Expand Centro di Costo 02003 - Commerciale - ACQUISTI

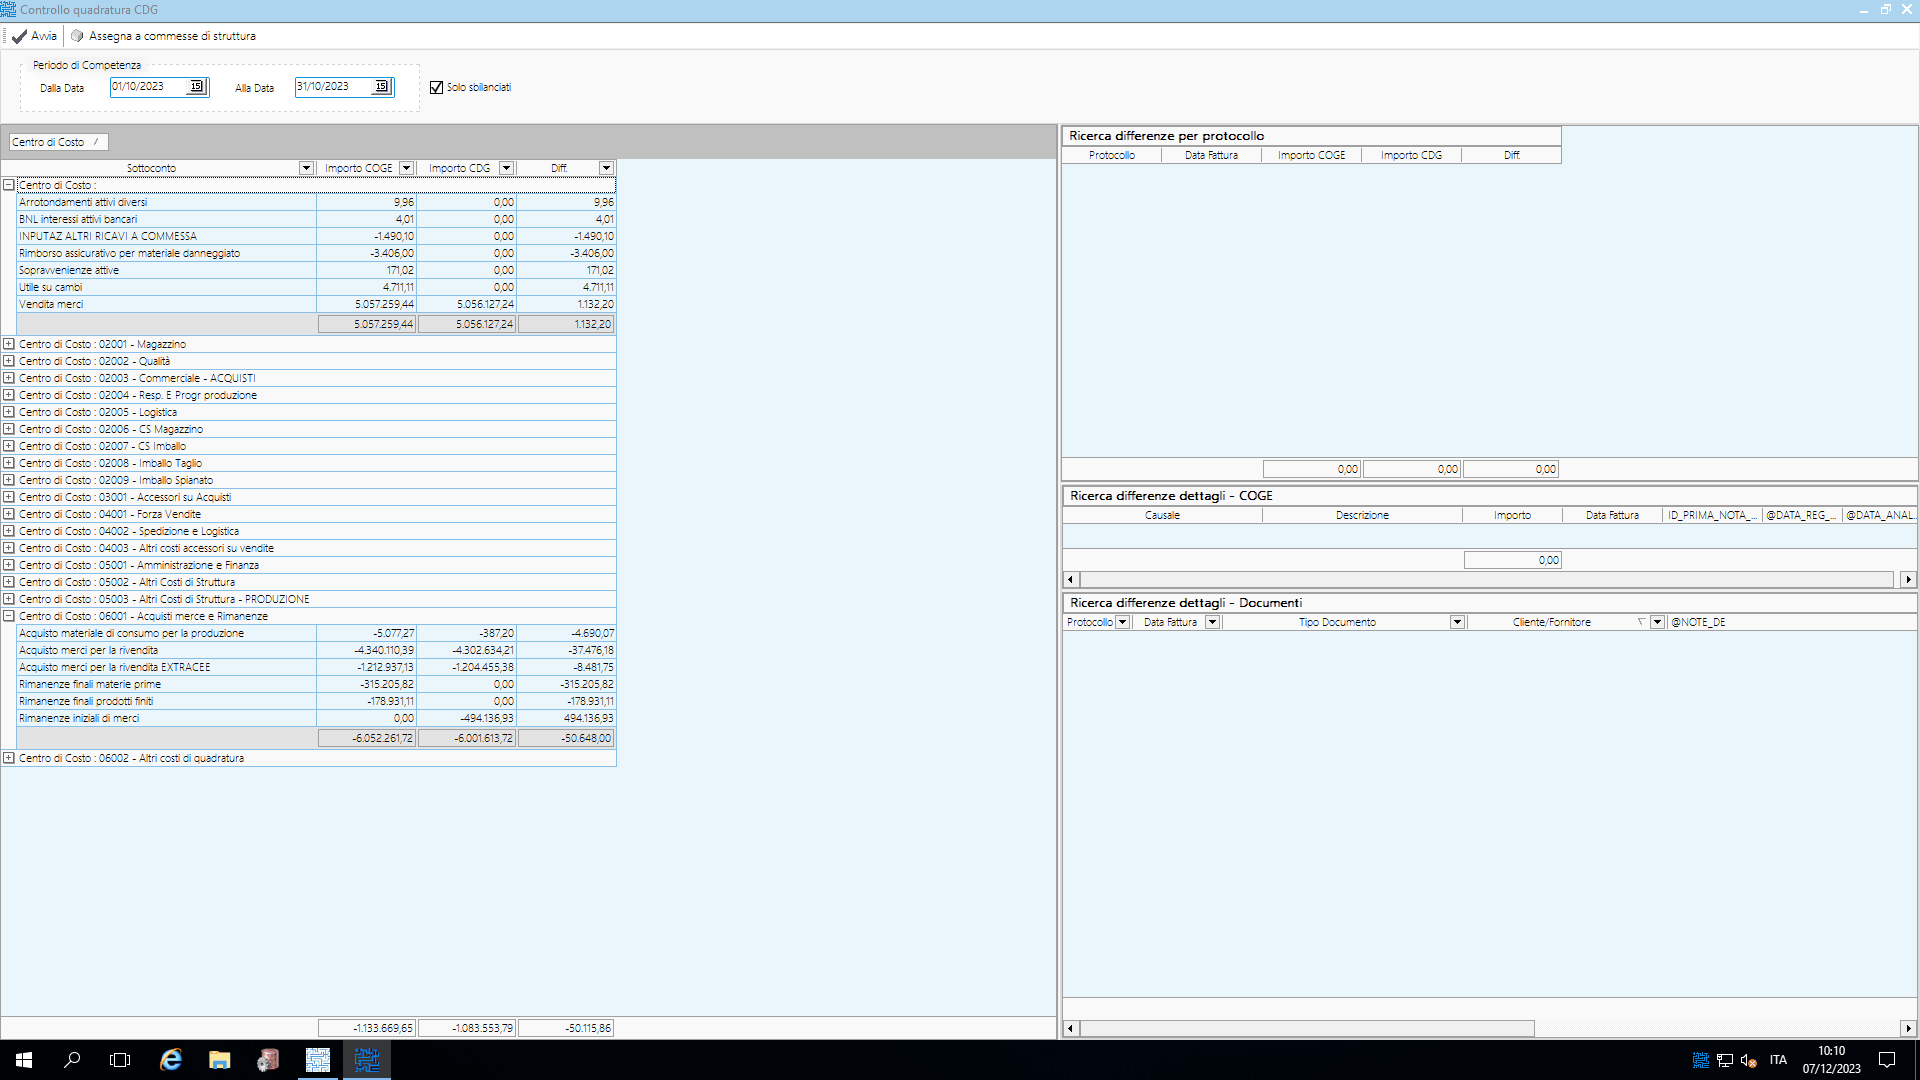(x=9, y=378)
